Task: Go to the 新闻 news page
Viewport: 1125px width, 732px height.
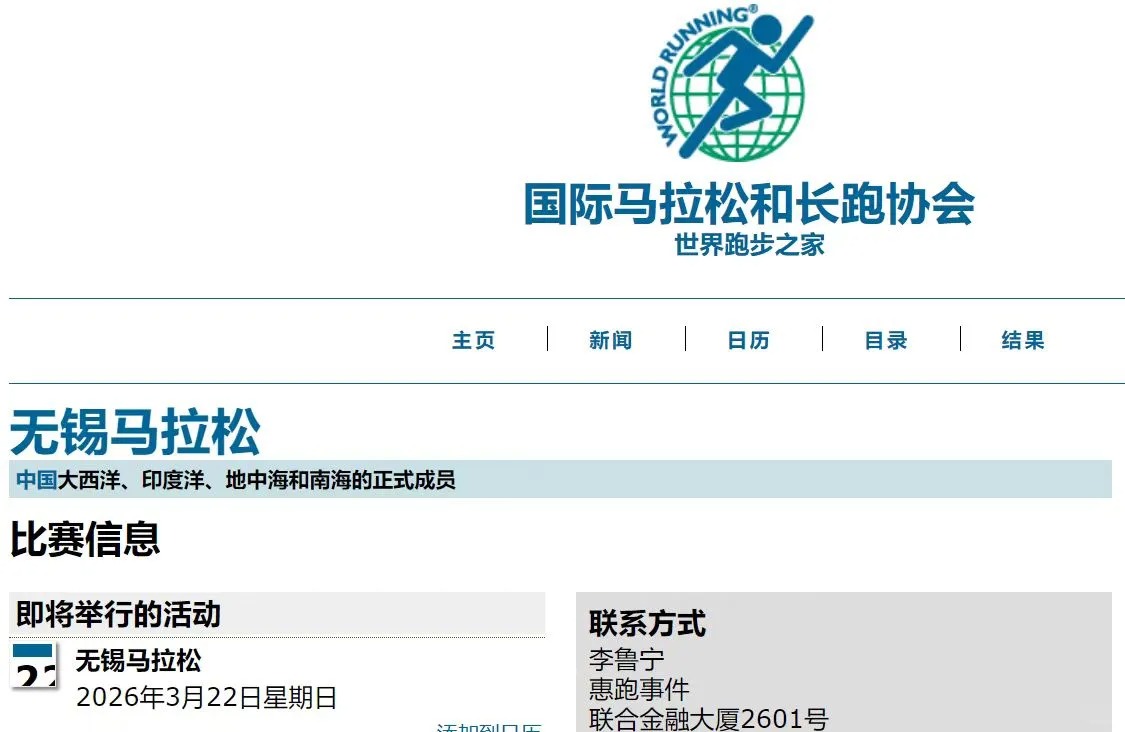Action: point(610,340)
